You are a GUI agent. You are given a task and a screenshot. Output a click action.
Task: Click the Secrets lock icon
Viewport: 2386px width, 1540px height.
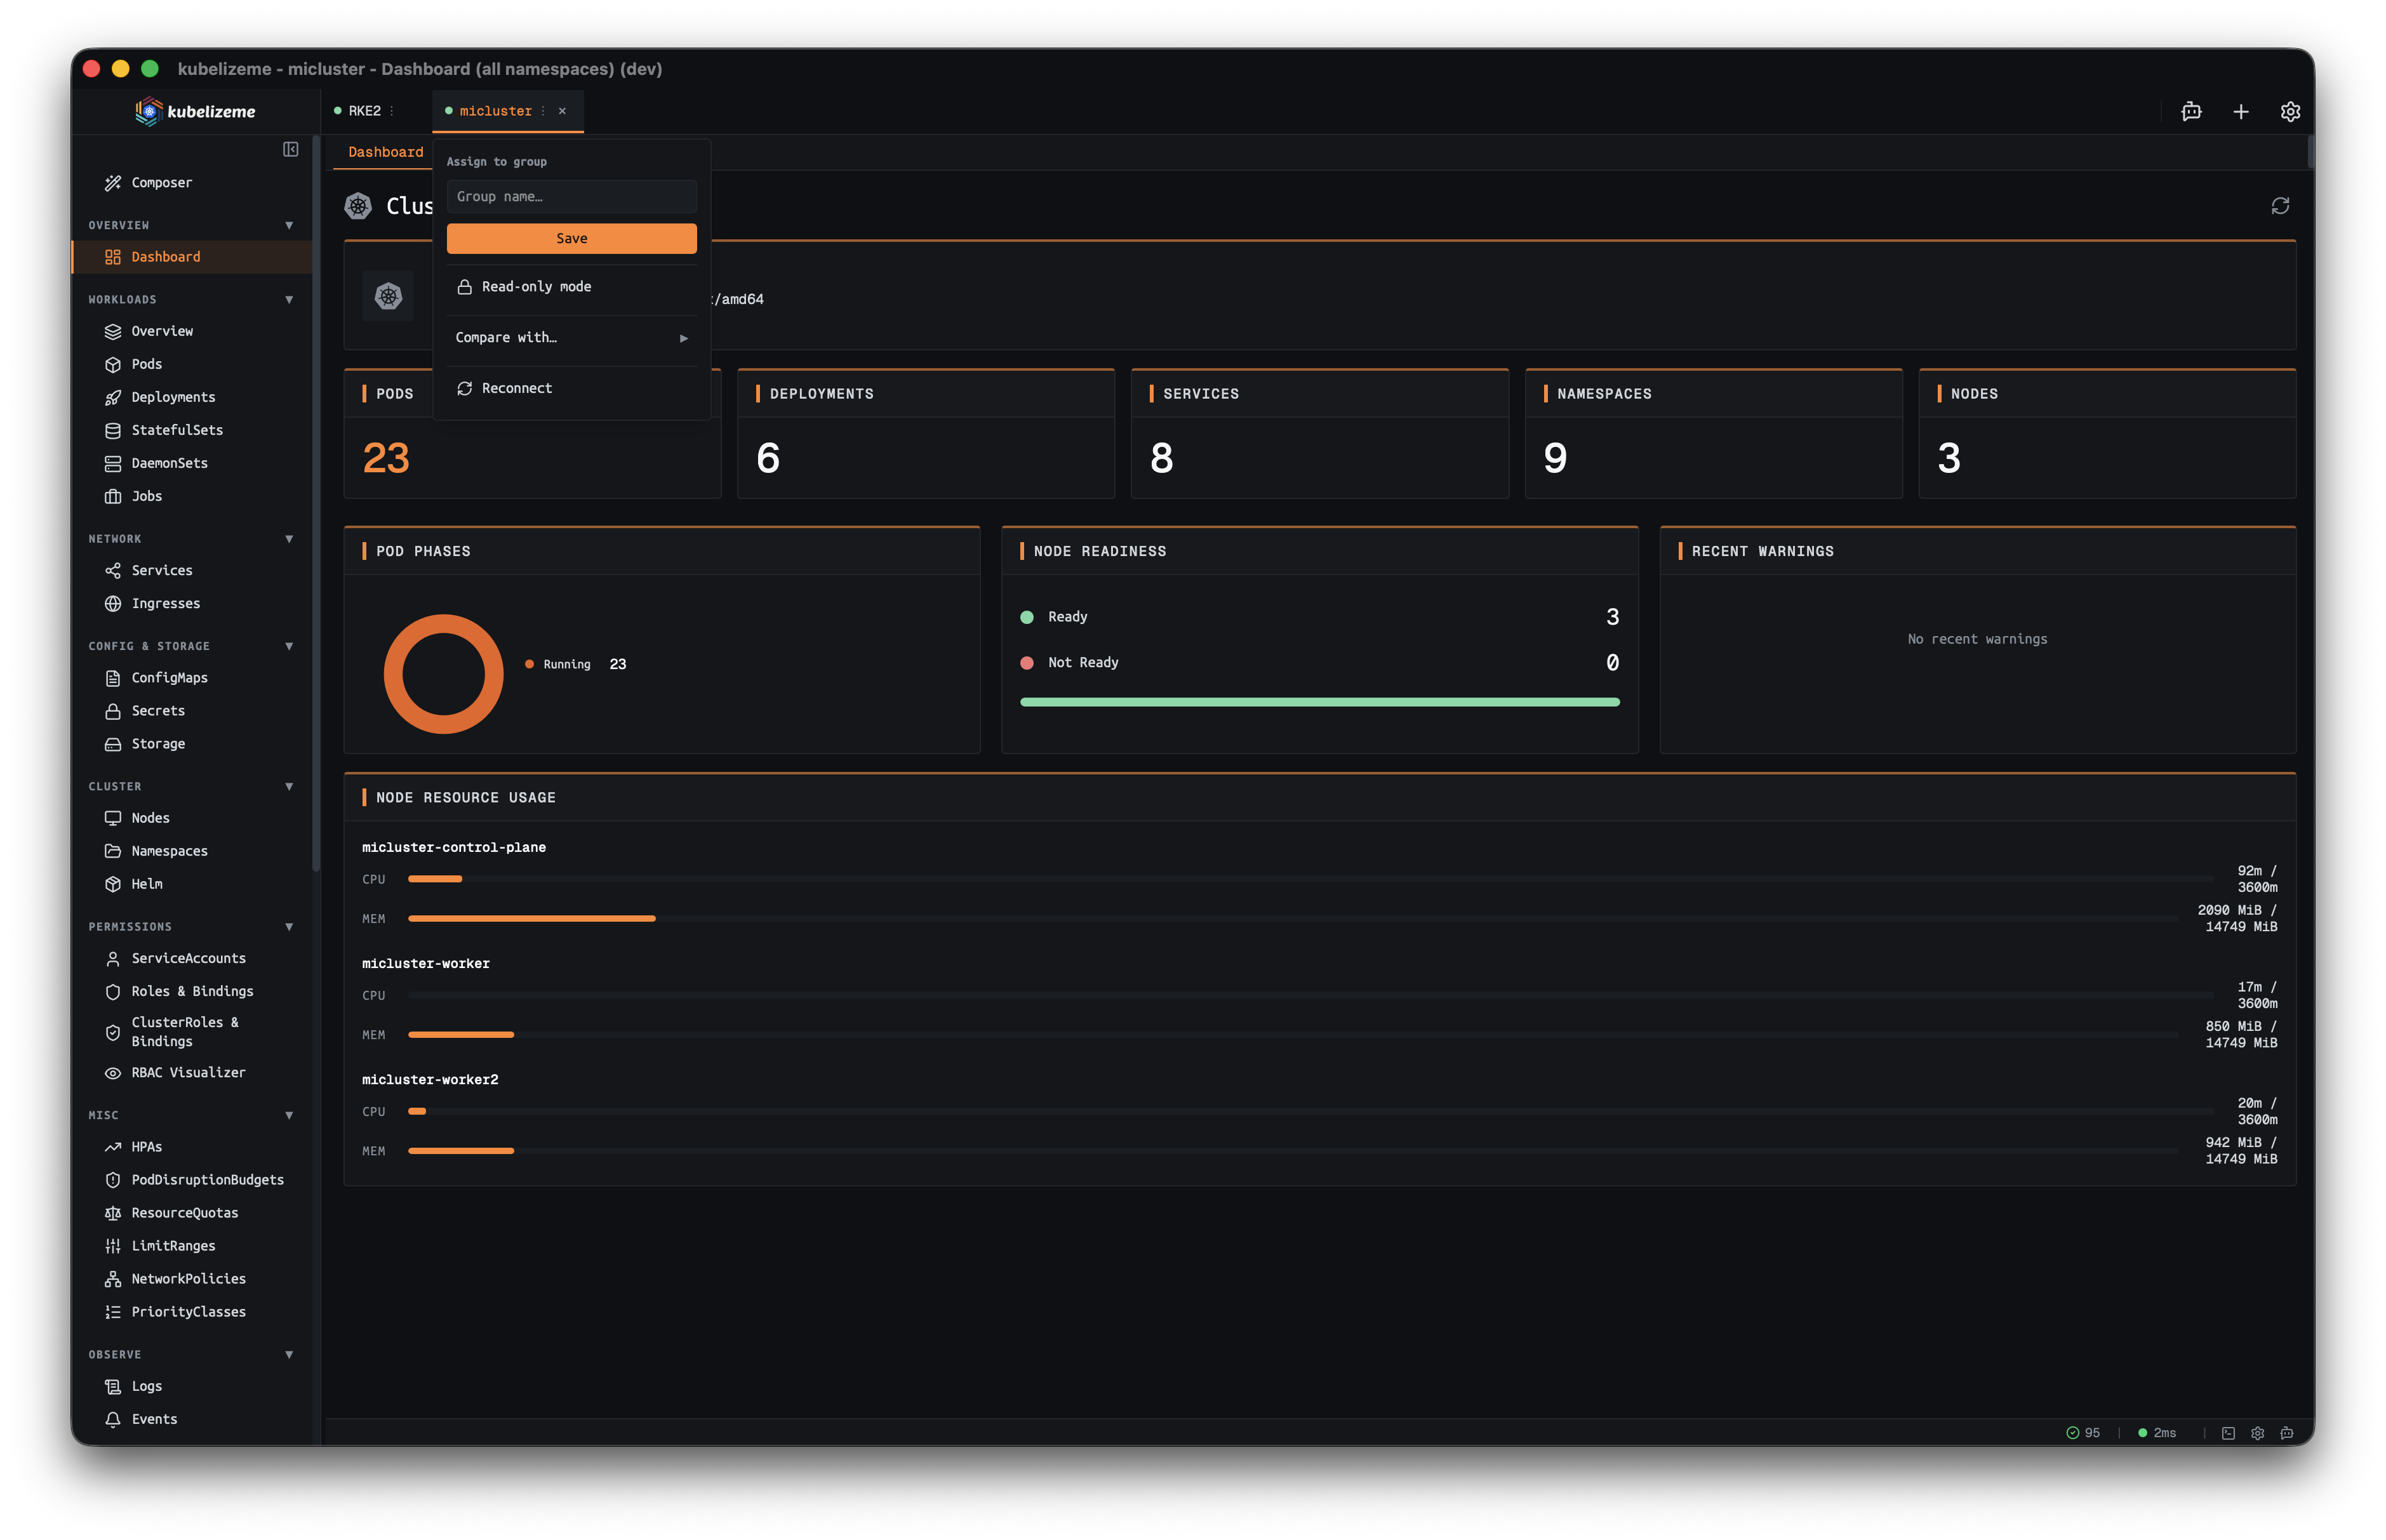(113, 711)
